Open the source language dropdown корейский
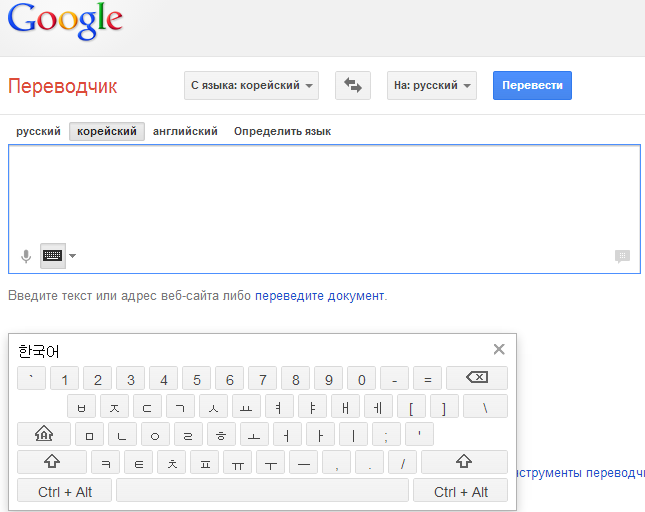645x512 pixels. 251,85
